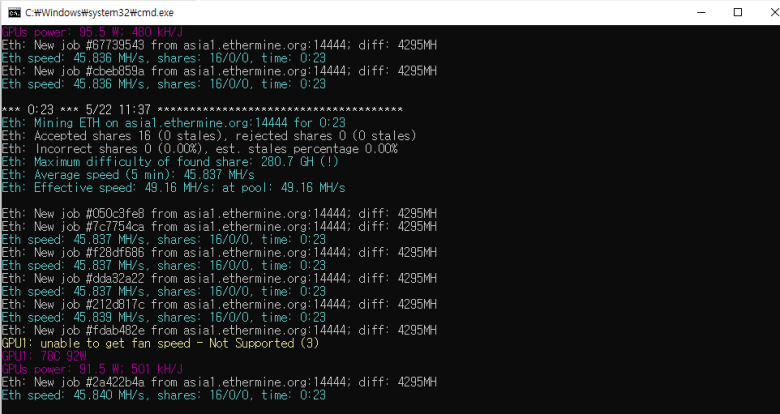Click the line with job #2a422b4a

pyautogui.click(x=219, y=382)
